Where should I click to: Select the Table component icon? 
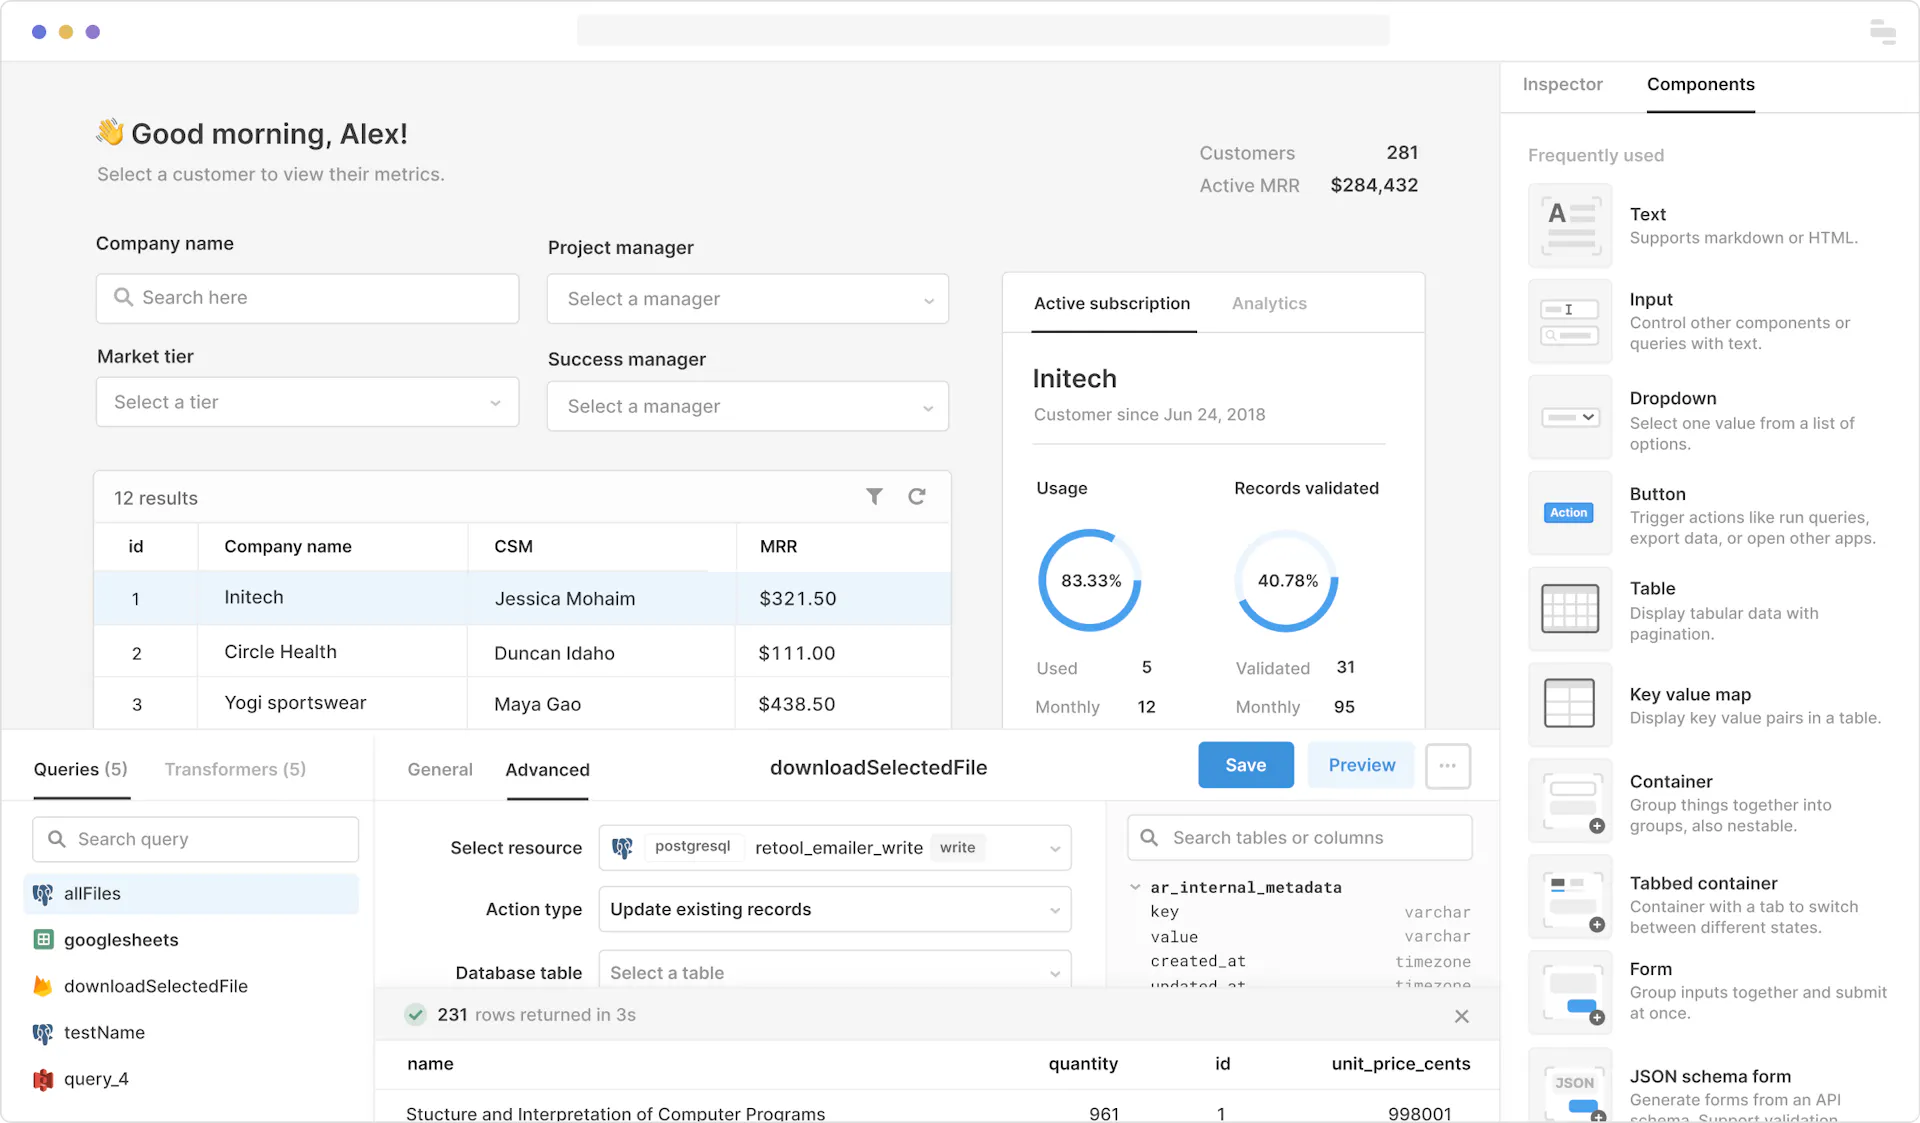(x=1569, y=608)
